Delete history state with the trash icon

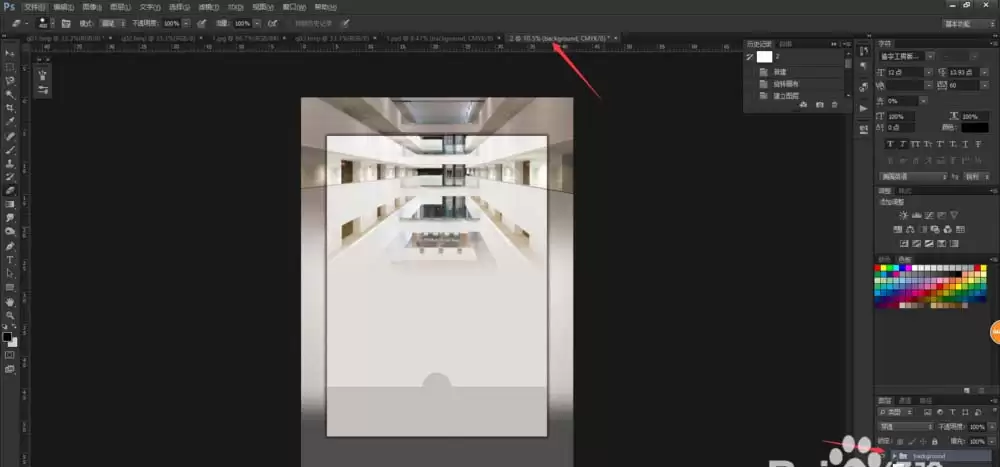(x=834, y=104)
